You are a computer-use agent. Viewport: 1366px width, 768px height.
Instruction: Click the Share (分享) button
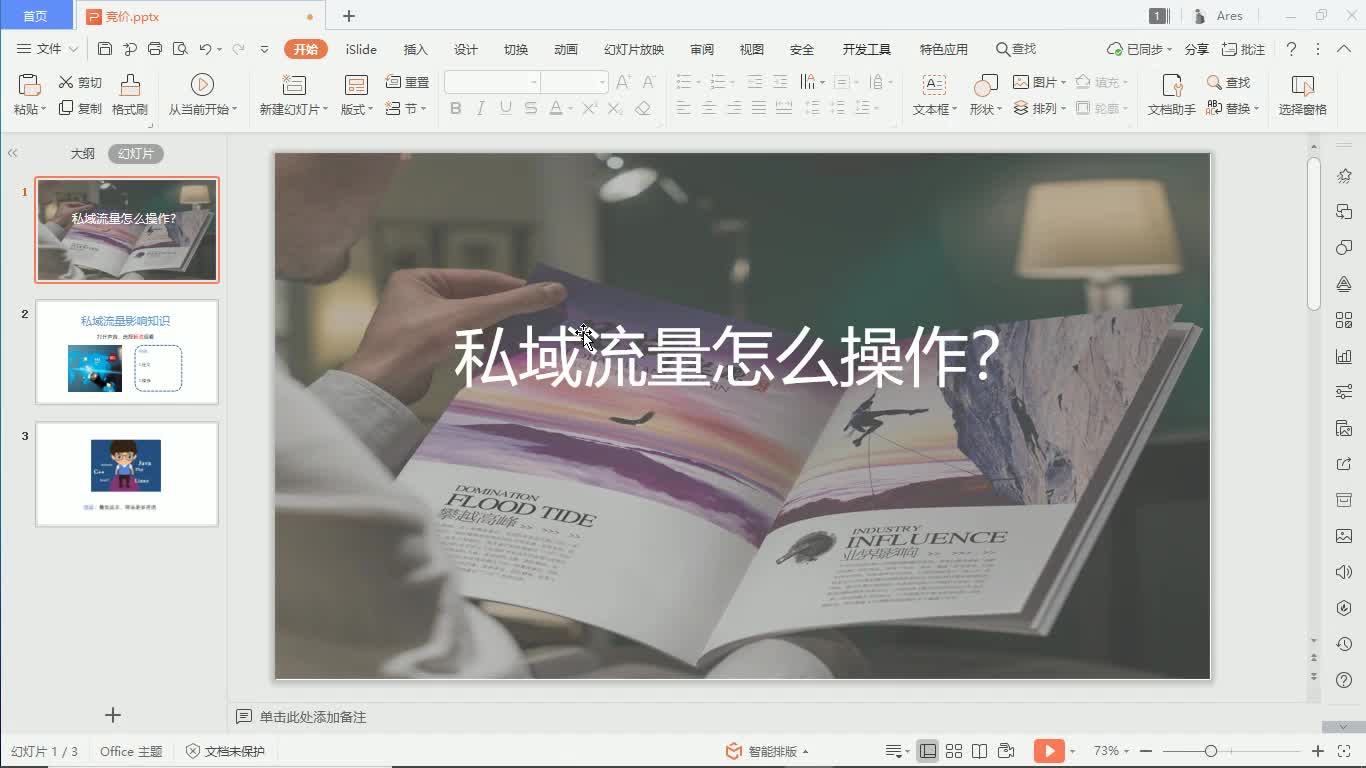[1196, 49]
